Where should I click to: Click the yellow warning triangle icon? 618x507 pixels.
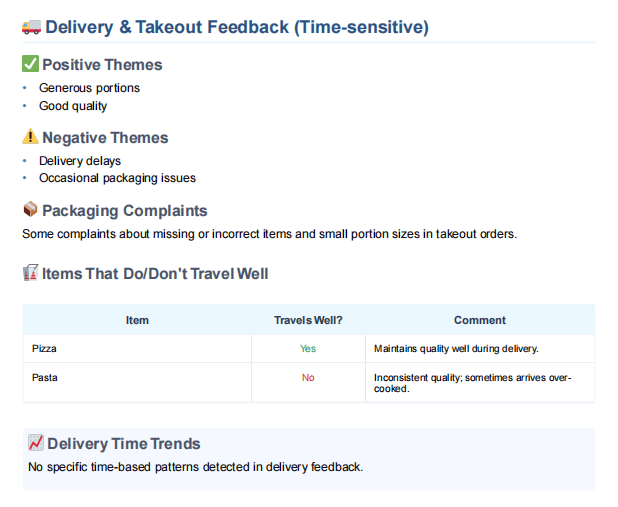(30, 136)
